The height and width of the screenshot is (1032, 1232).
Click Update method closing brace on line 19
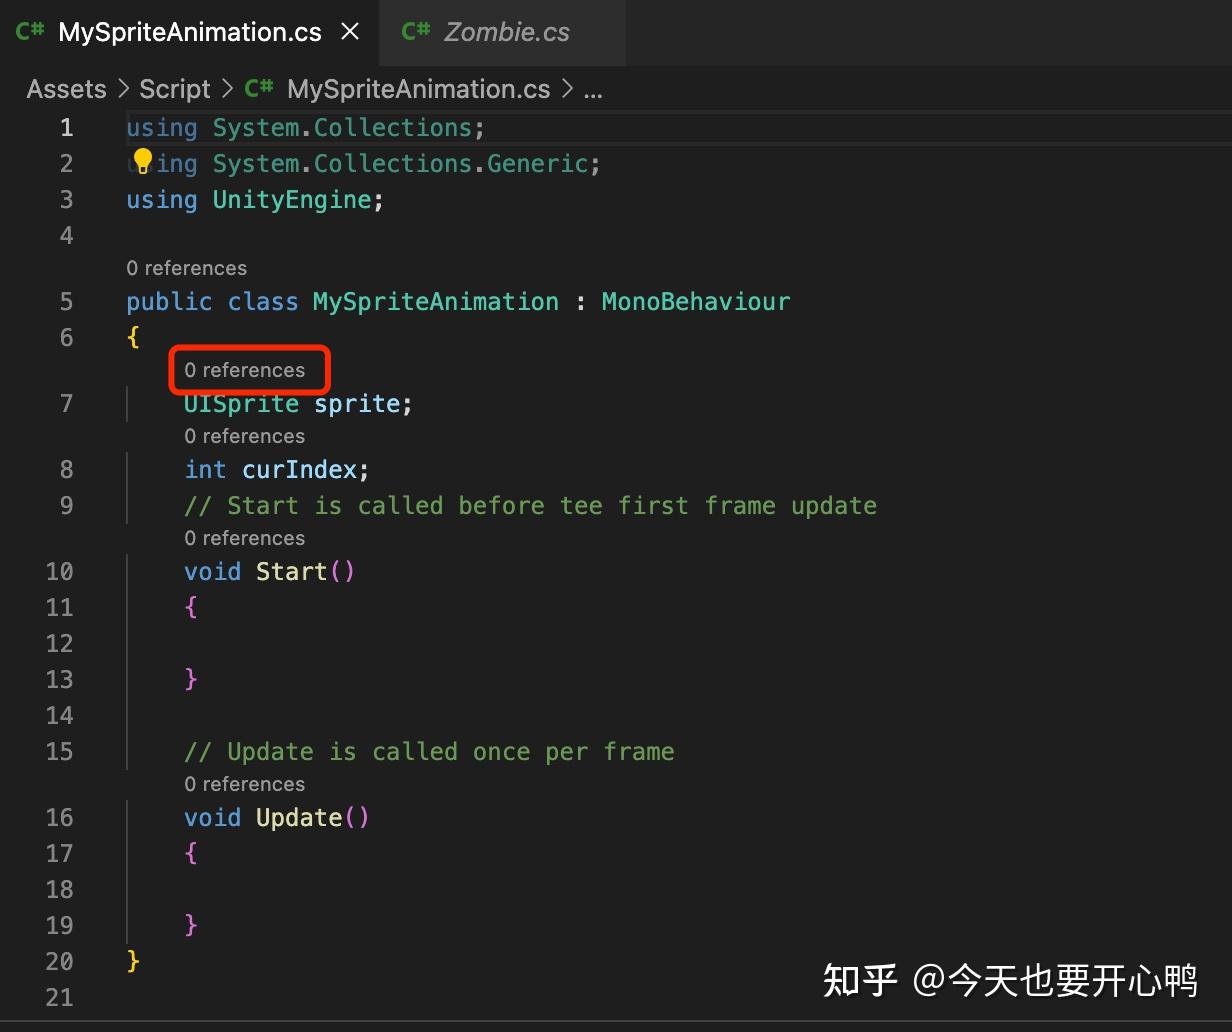point(191,926)
